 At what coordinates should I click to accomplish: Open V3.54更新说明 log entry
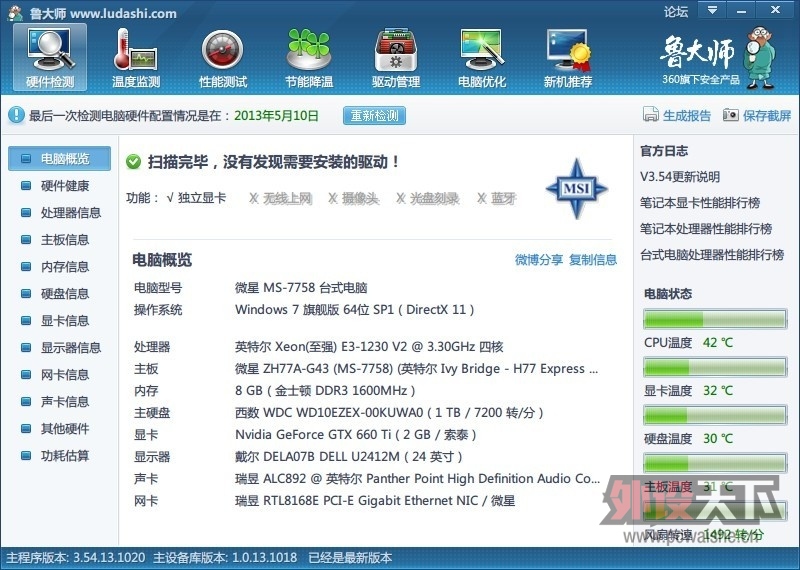(680, 177)
